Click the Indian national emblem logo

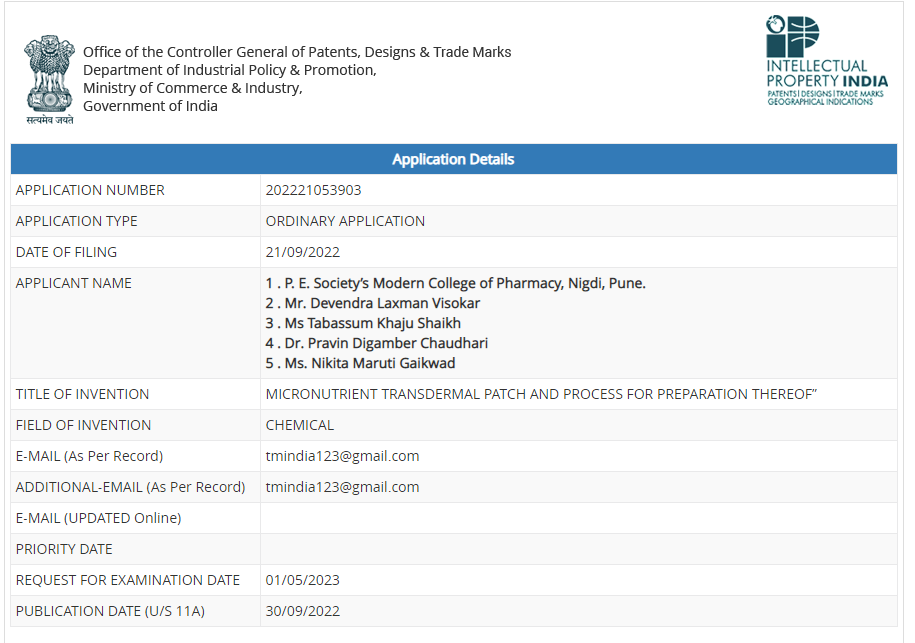click(50, 79)
